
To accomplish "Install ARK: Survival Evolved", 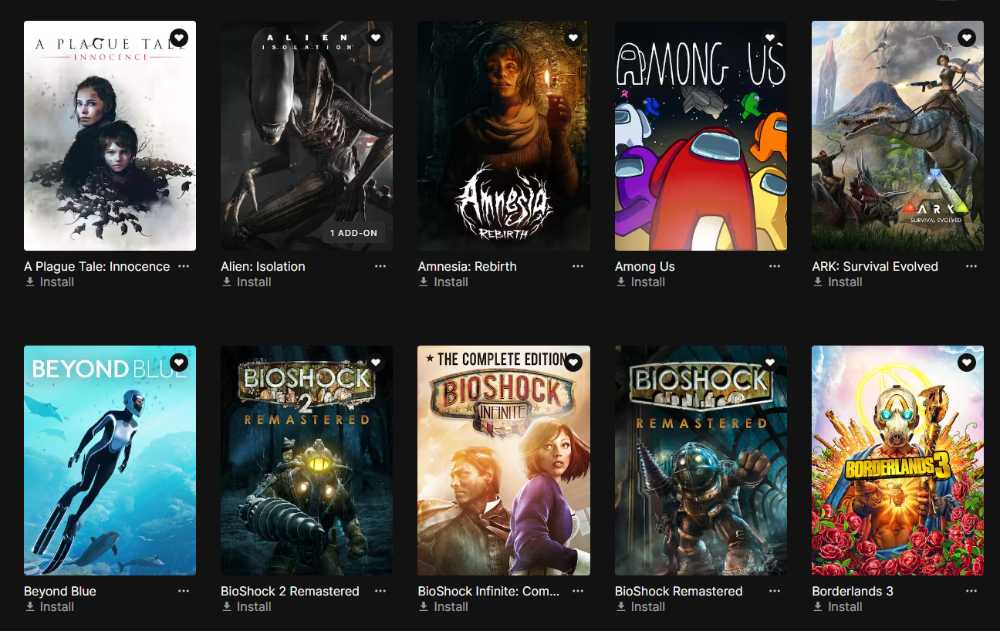I will [x=837, y=282].
